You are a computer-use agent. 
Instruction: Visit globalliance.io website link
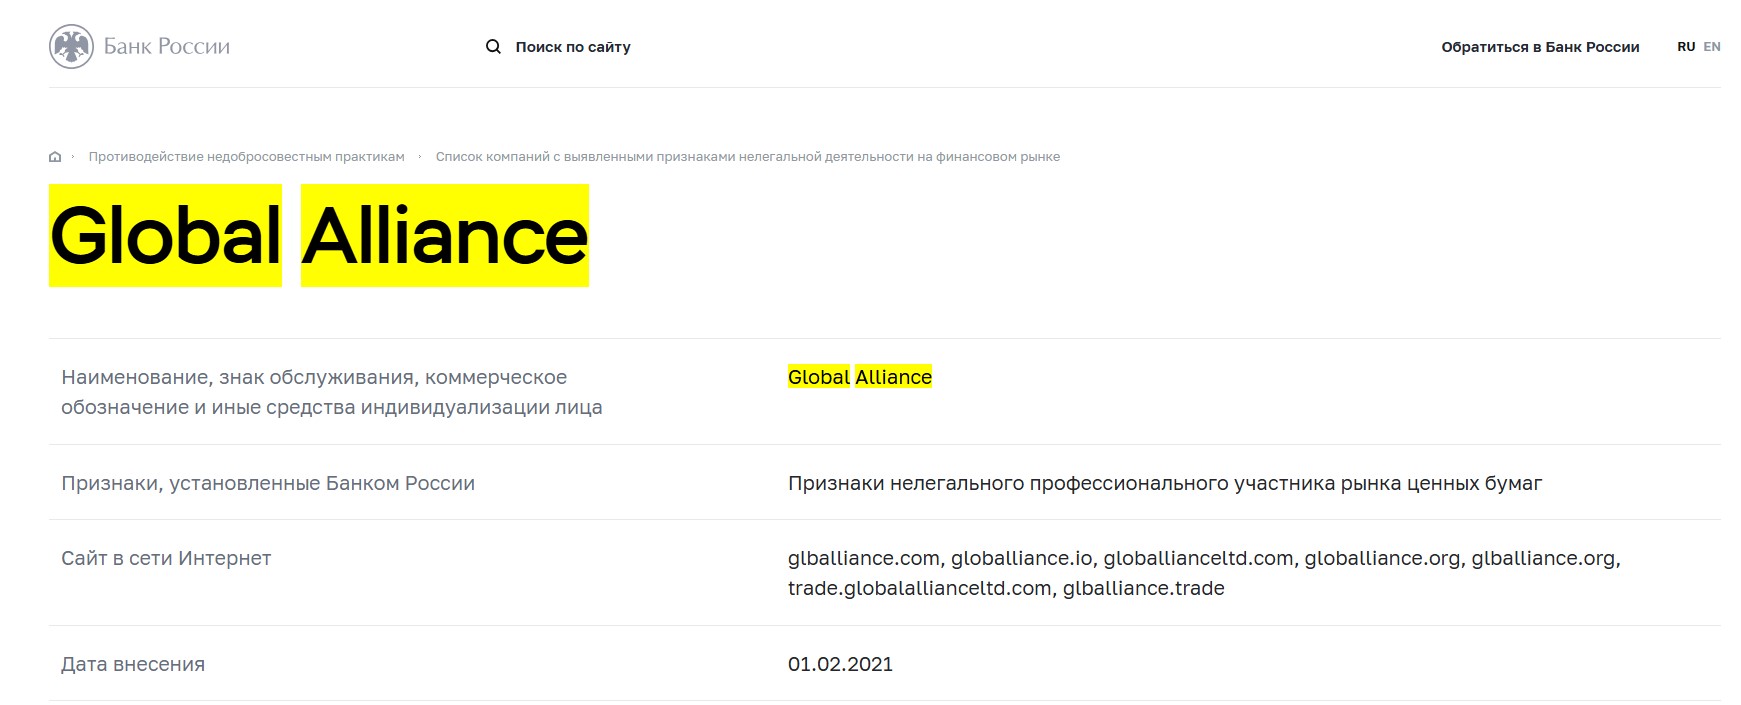pos(1022,559)
